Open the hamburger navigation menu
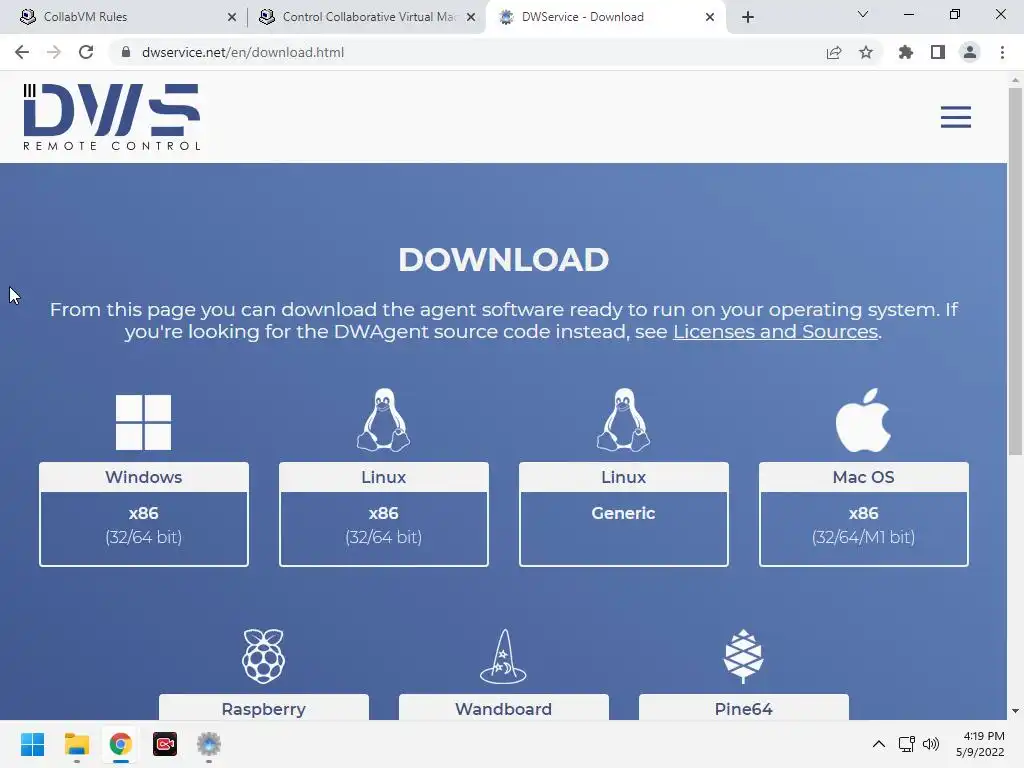This screenshot has height=768, width=1024. (955, 117)
